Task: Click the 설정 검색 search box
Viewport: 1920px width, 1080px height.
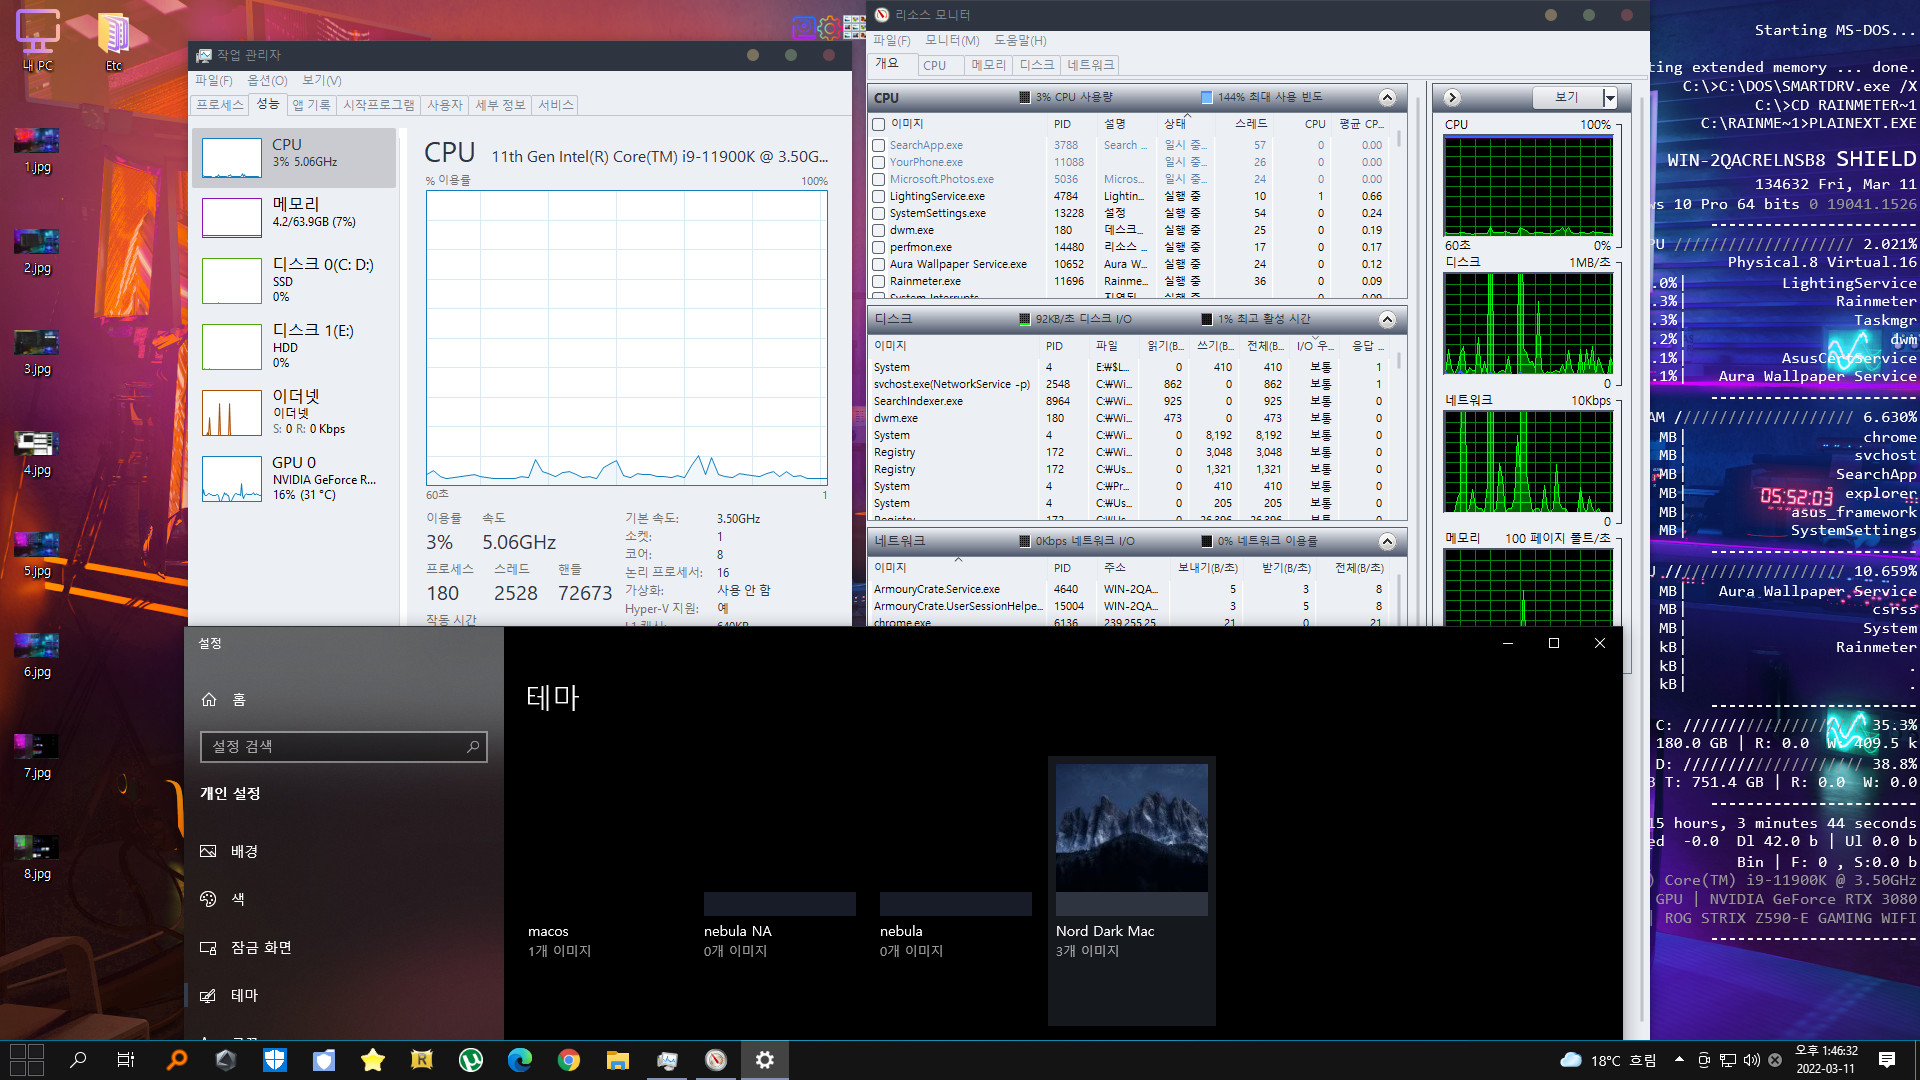Action: (x=344, y=747)
